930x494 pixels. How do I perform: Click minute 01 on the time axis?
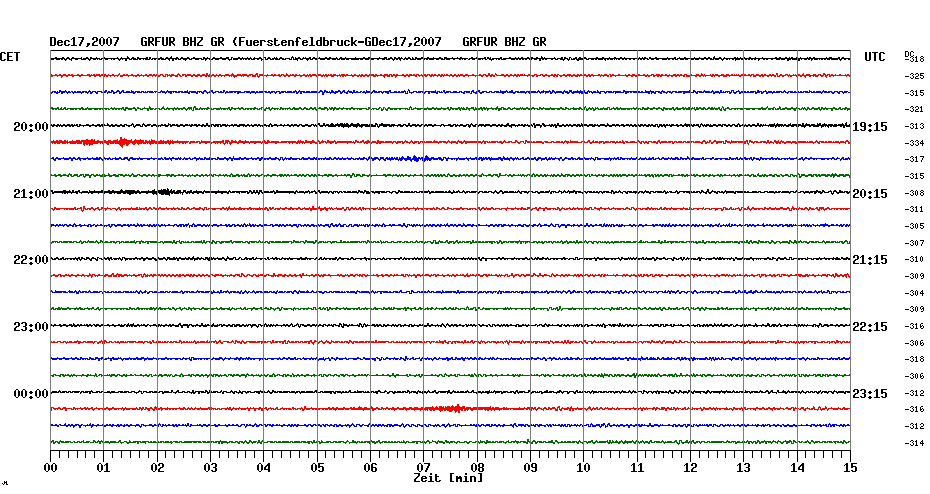click(104, 467)
